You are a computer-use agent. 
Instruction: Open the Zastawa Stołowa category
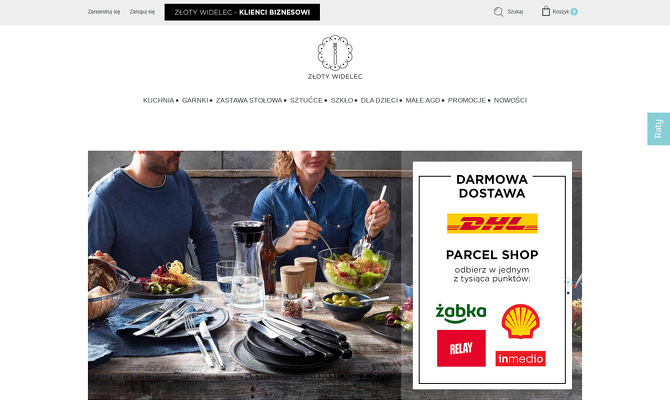pyautogui.click(x=249, y=100)
